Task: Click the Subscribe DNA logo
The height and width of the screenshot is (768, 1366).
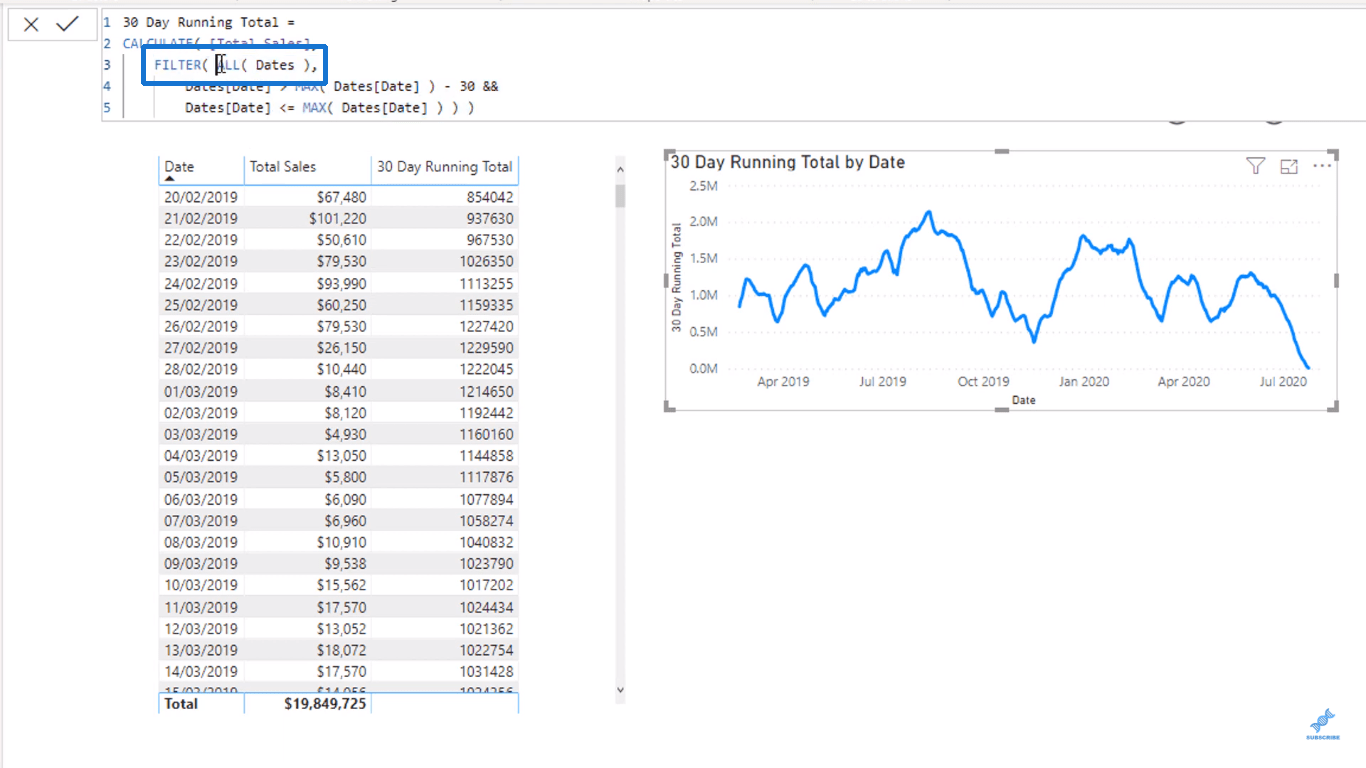Action: tap(1322, 725)
